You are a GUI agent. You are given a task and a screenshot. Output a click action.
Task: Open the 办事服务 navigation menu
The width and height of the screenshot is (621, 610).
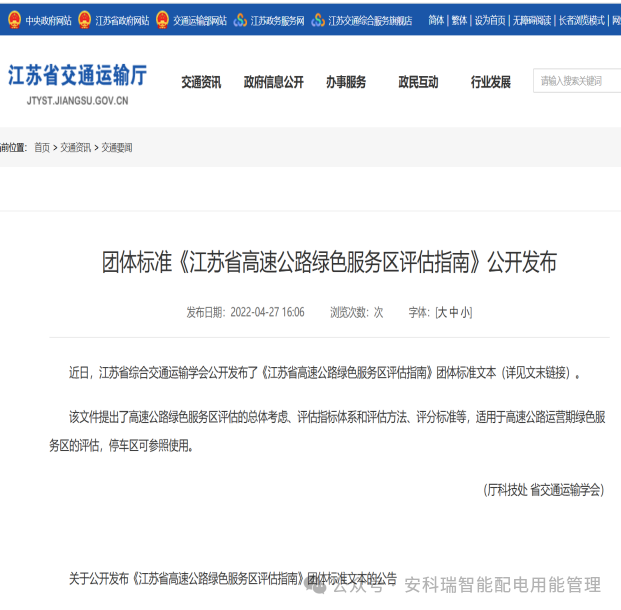pyautogui.click(x=346, y=82)
